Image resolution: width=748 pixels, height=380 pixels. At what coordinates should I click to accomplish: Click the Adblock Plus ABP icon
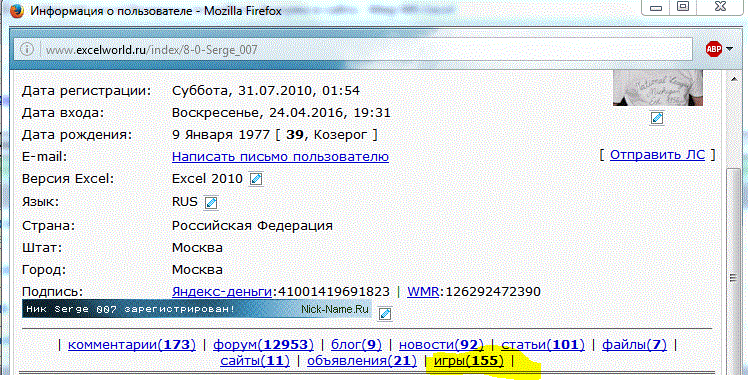(x=714, y=49)
